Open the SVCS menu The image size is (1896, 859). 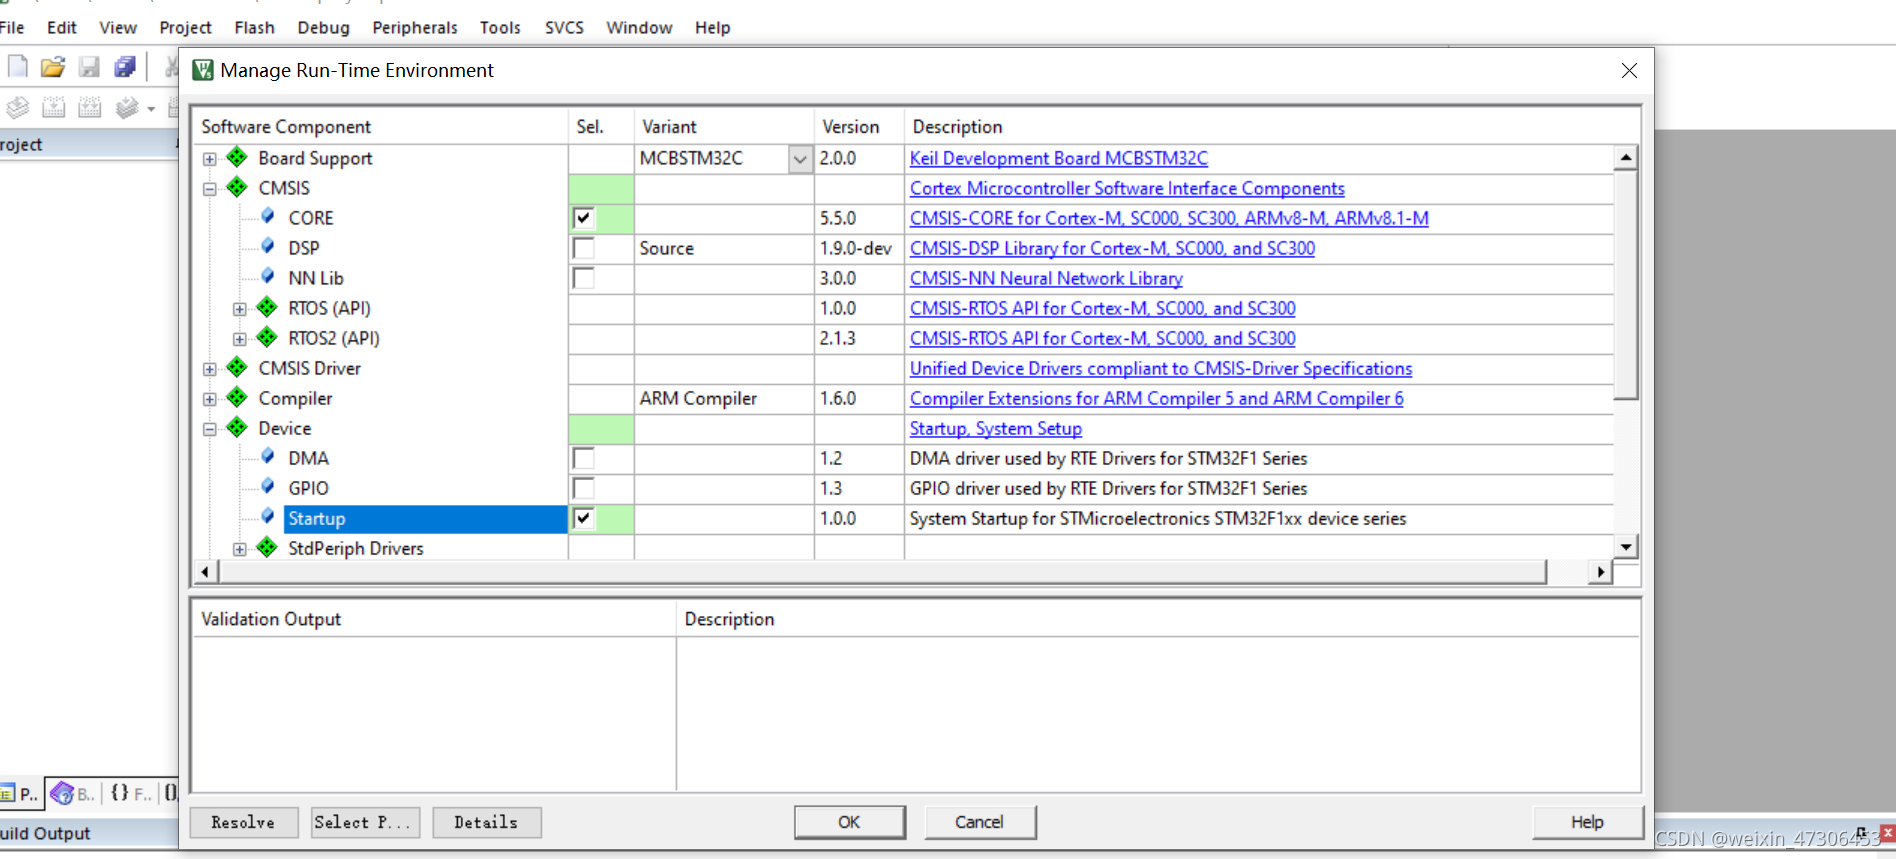pos(564,28)
